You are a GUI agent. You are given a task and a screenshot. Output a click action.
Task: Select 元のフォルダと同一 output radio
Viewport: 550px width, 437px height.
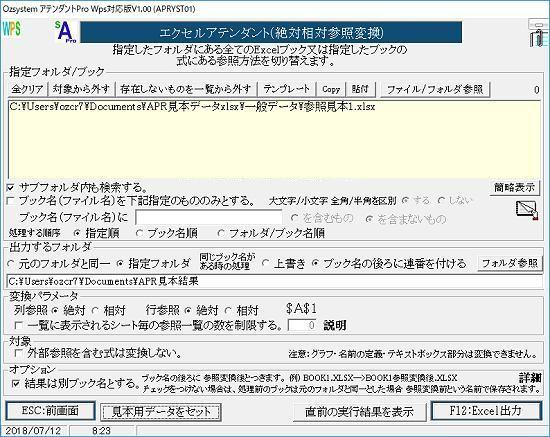[x=11, y=263]
